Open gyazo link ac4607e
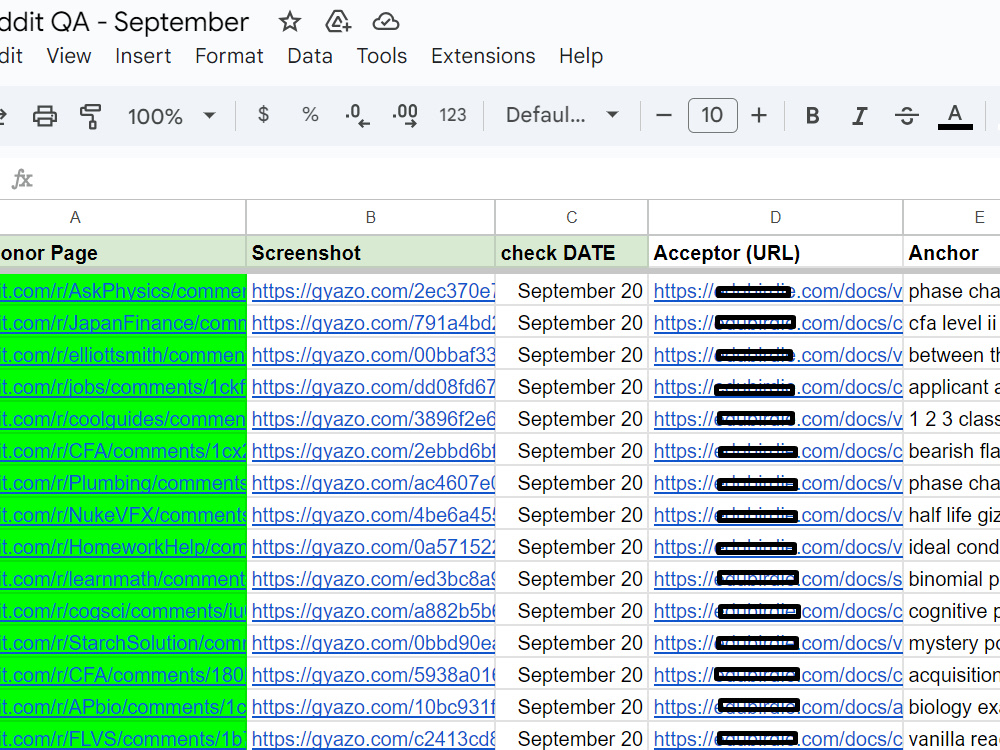Viewport: 1000px width, 750px height. click(x=373, y=483)
